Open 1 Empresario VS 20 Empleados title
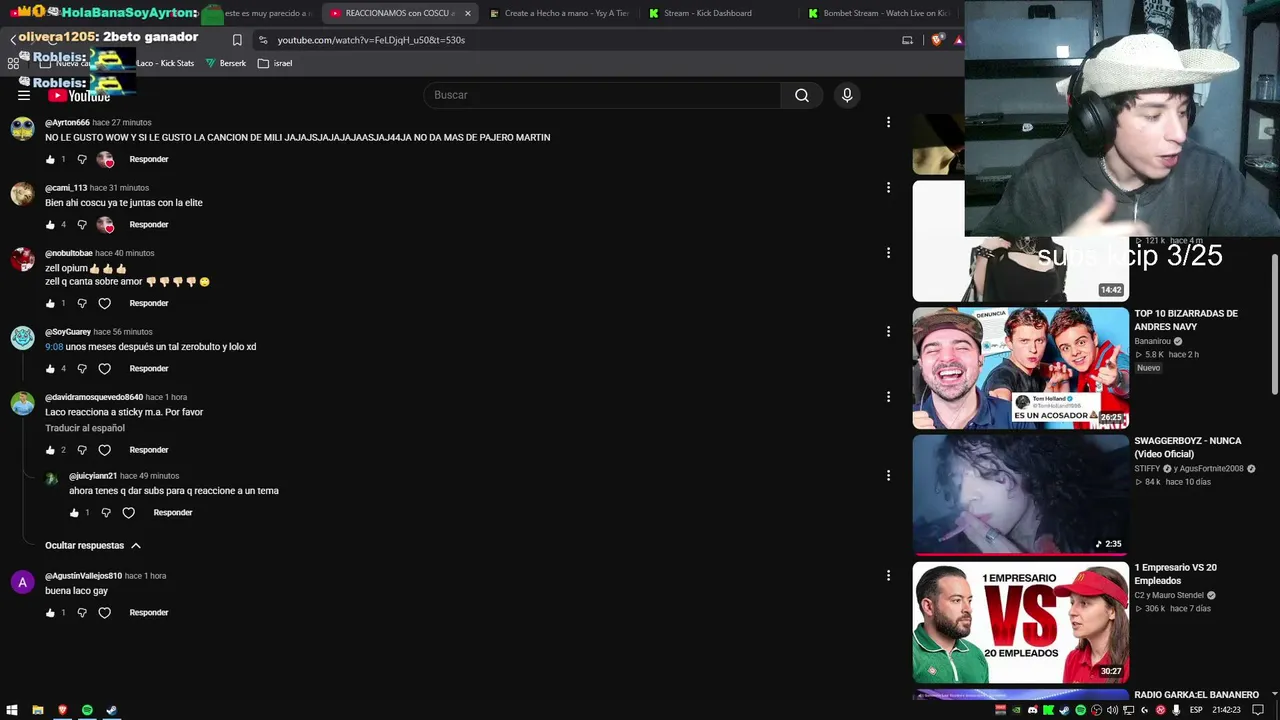 click(x=1175, y=574)
